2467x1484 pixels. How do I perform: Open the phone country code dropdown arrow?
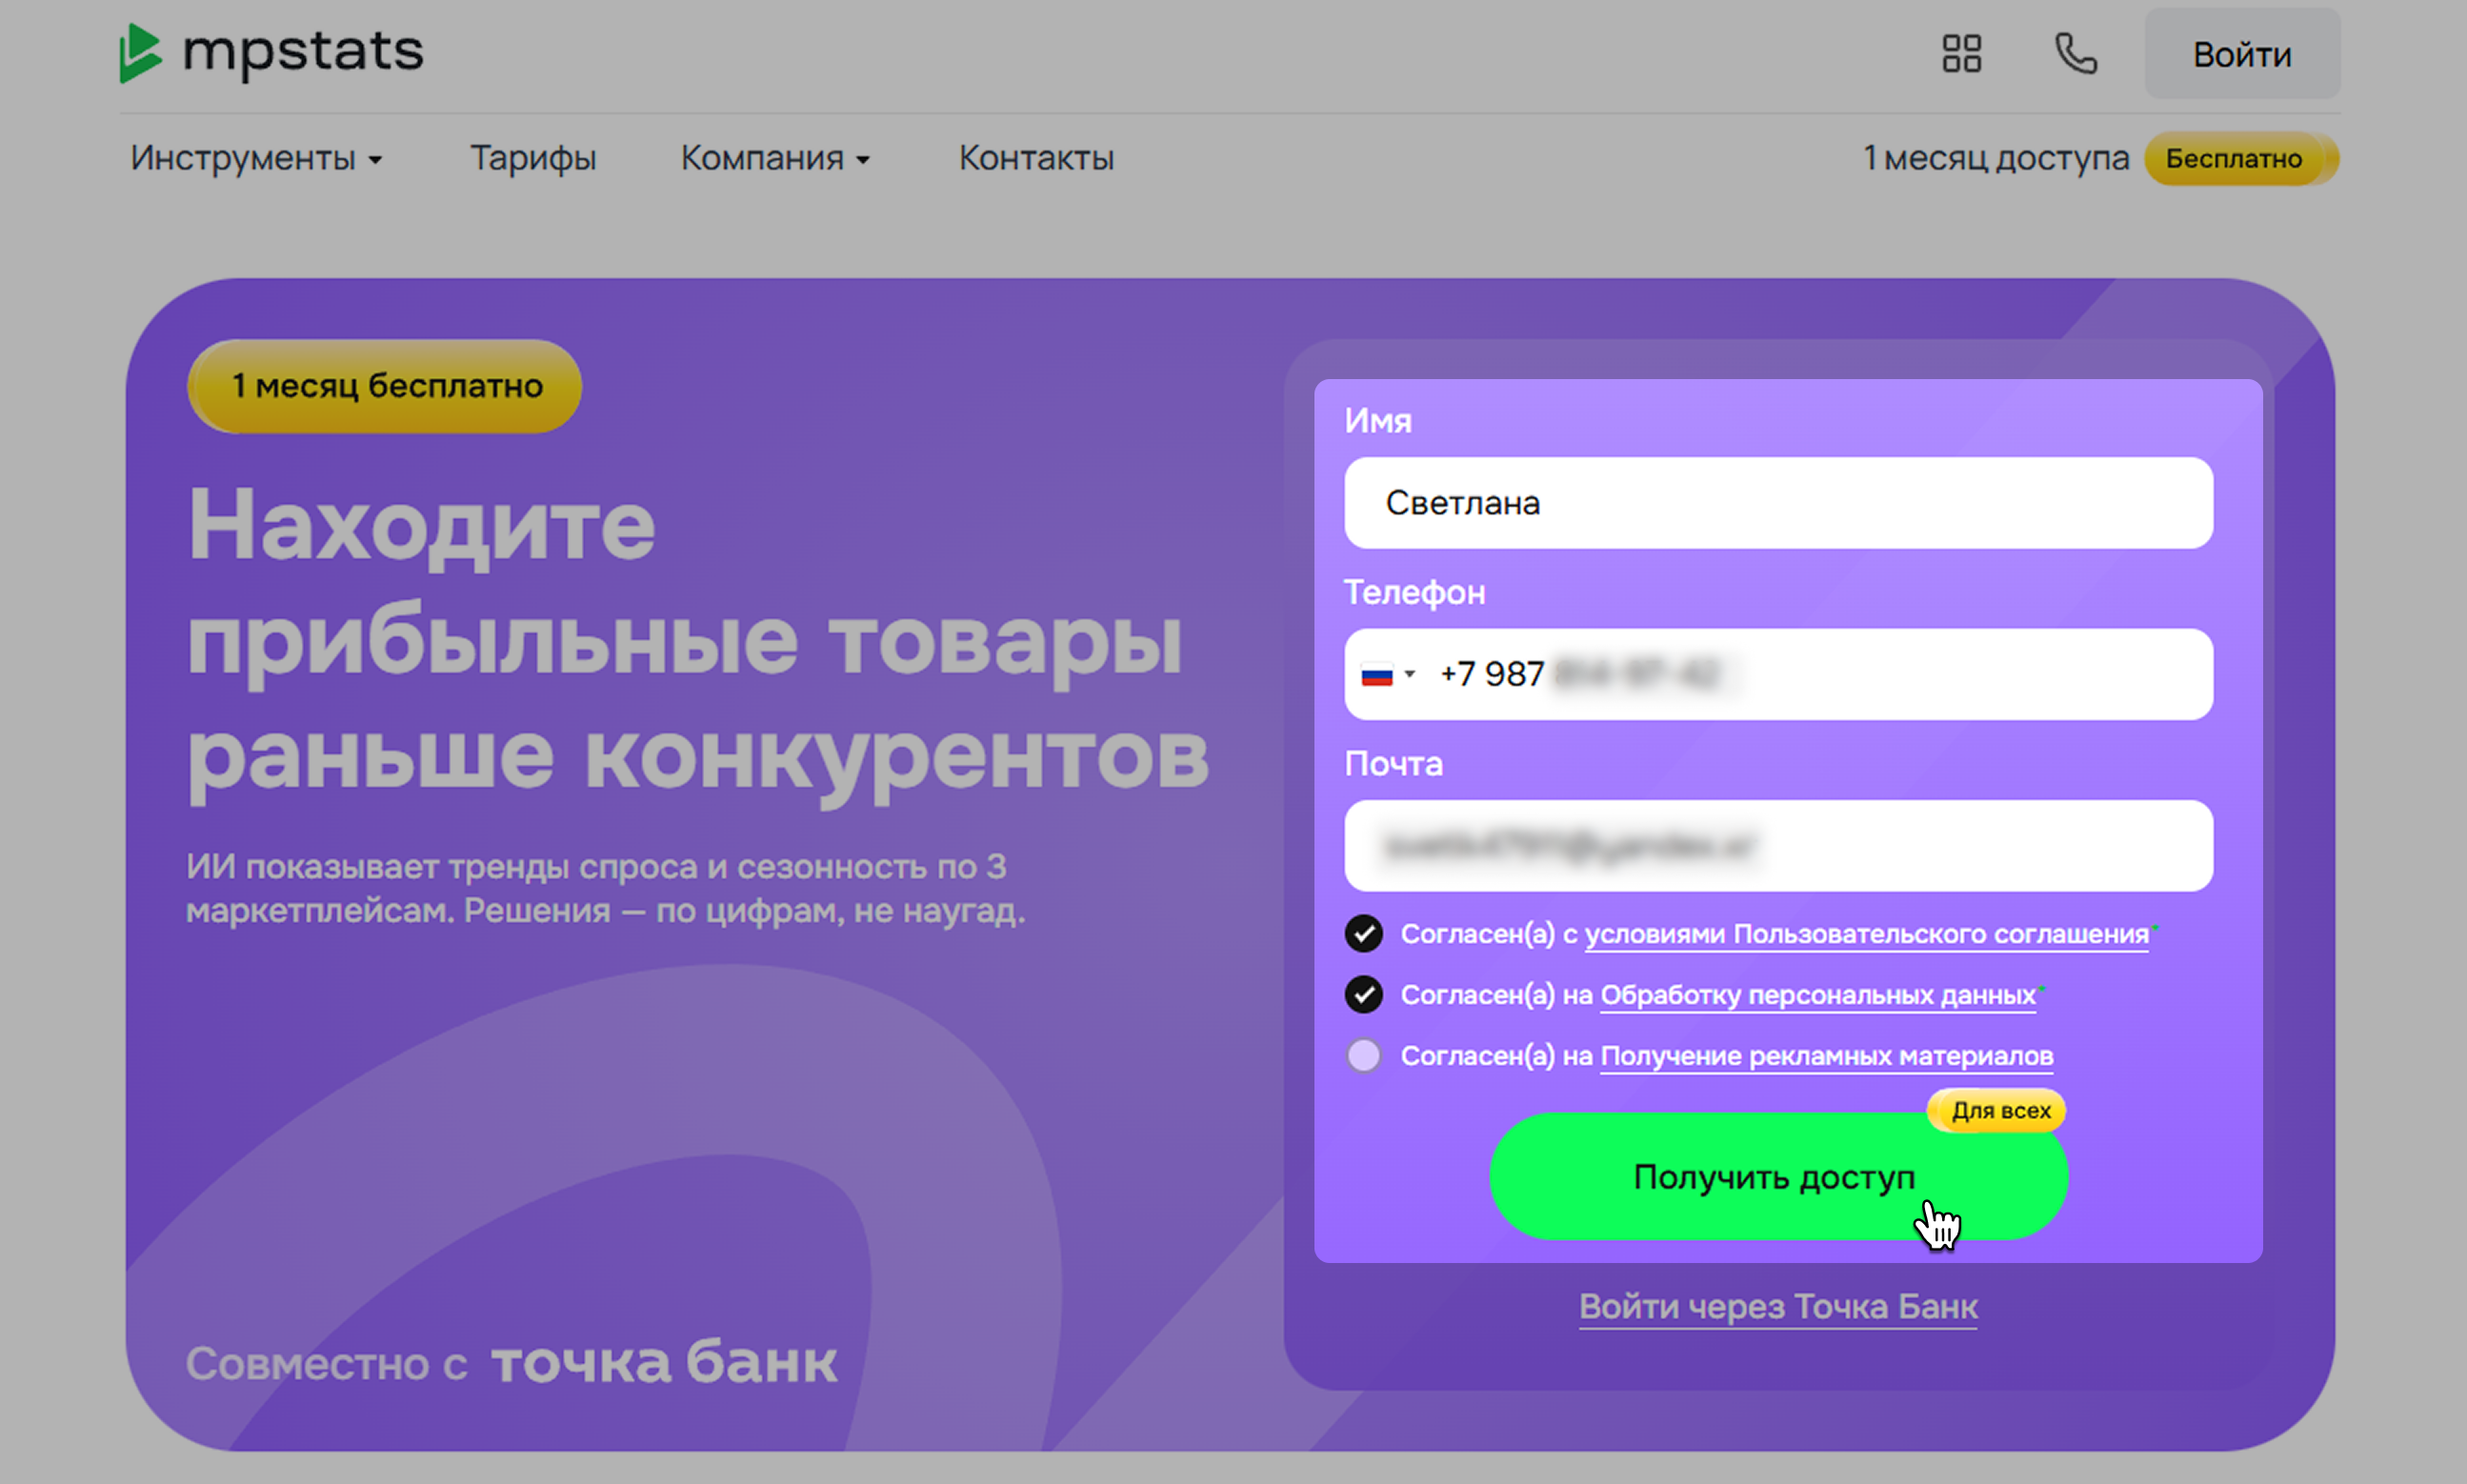point(1410,674)
